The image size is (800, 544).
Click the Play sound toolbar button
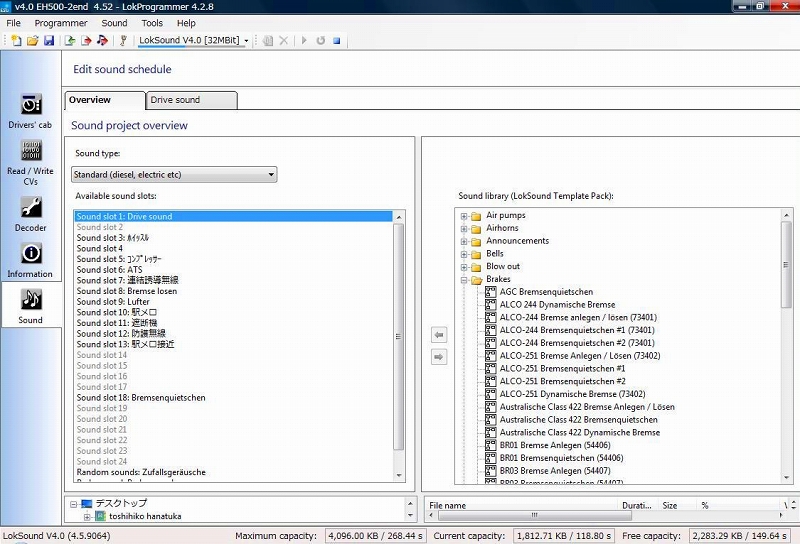(304, 40)
